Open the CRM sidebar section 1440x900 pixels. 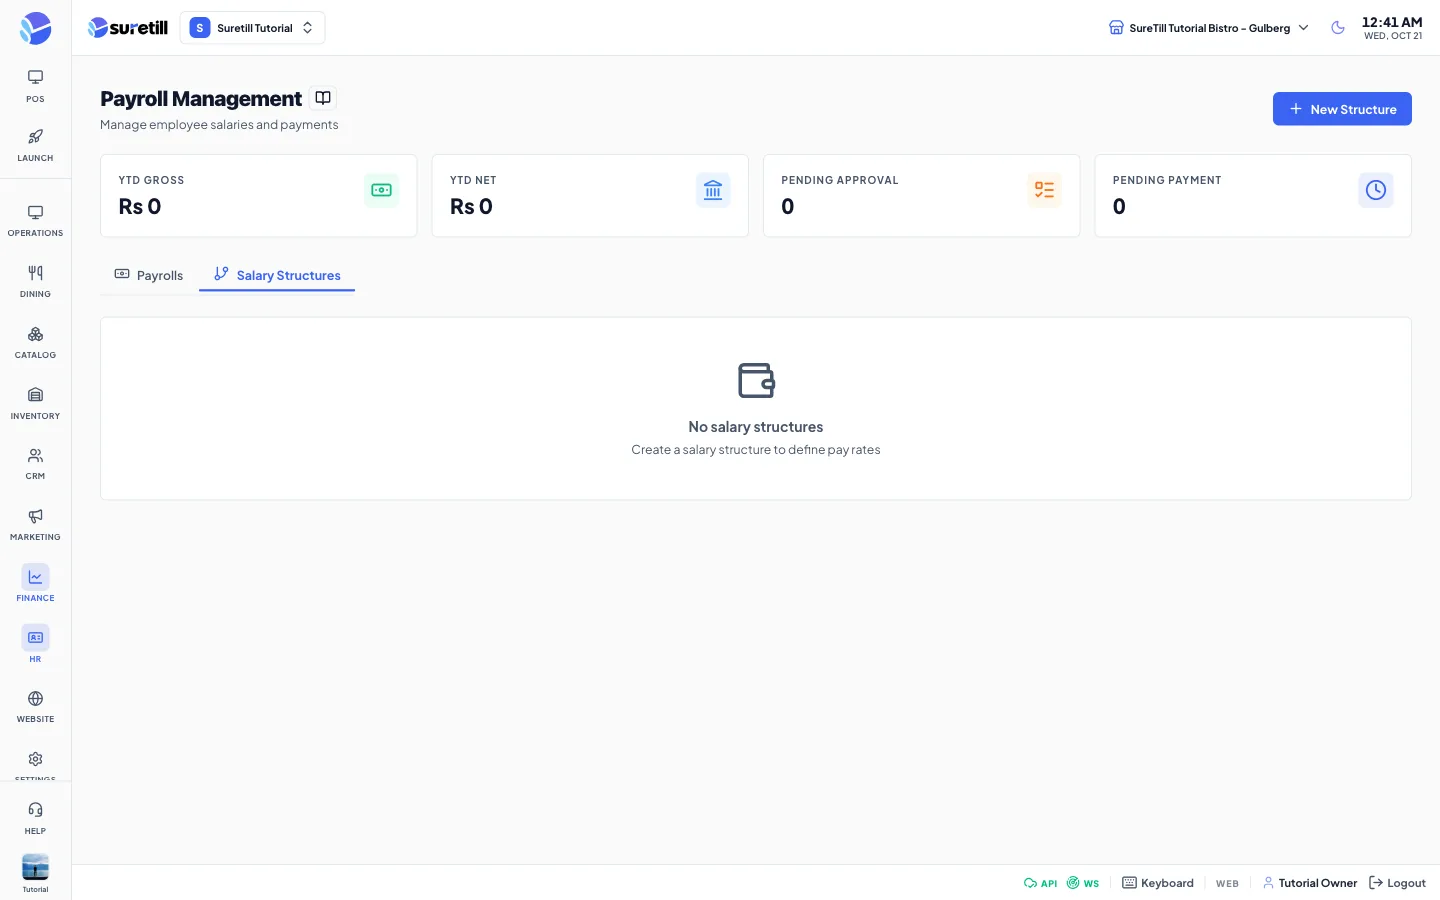tap(35, 464)
